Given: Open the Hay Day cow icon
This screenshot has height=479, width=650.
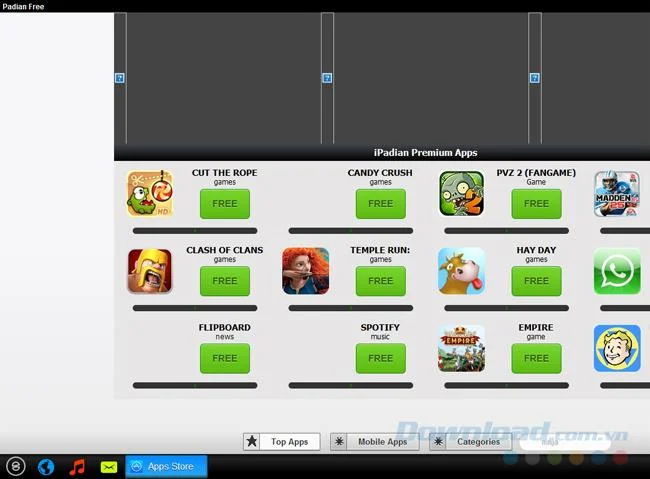Looking at the screenshot, I should 461,271.
